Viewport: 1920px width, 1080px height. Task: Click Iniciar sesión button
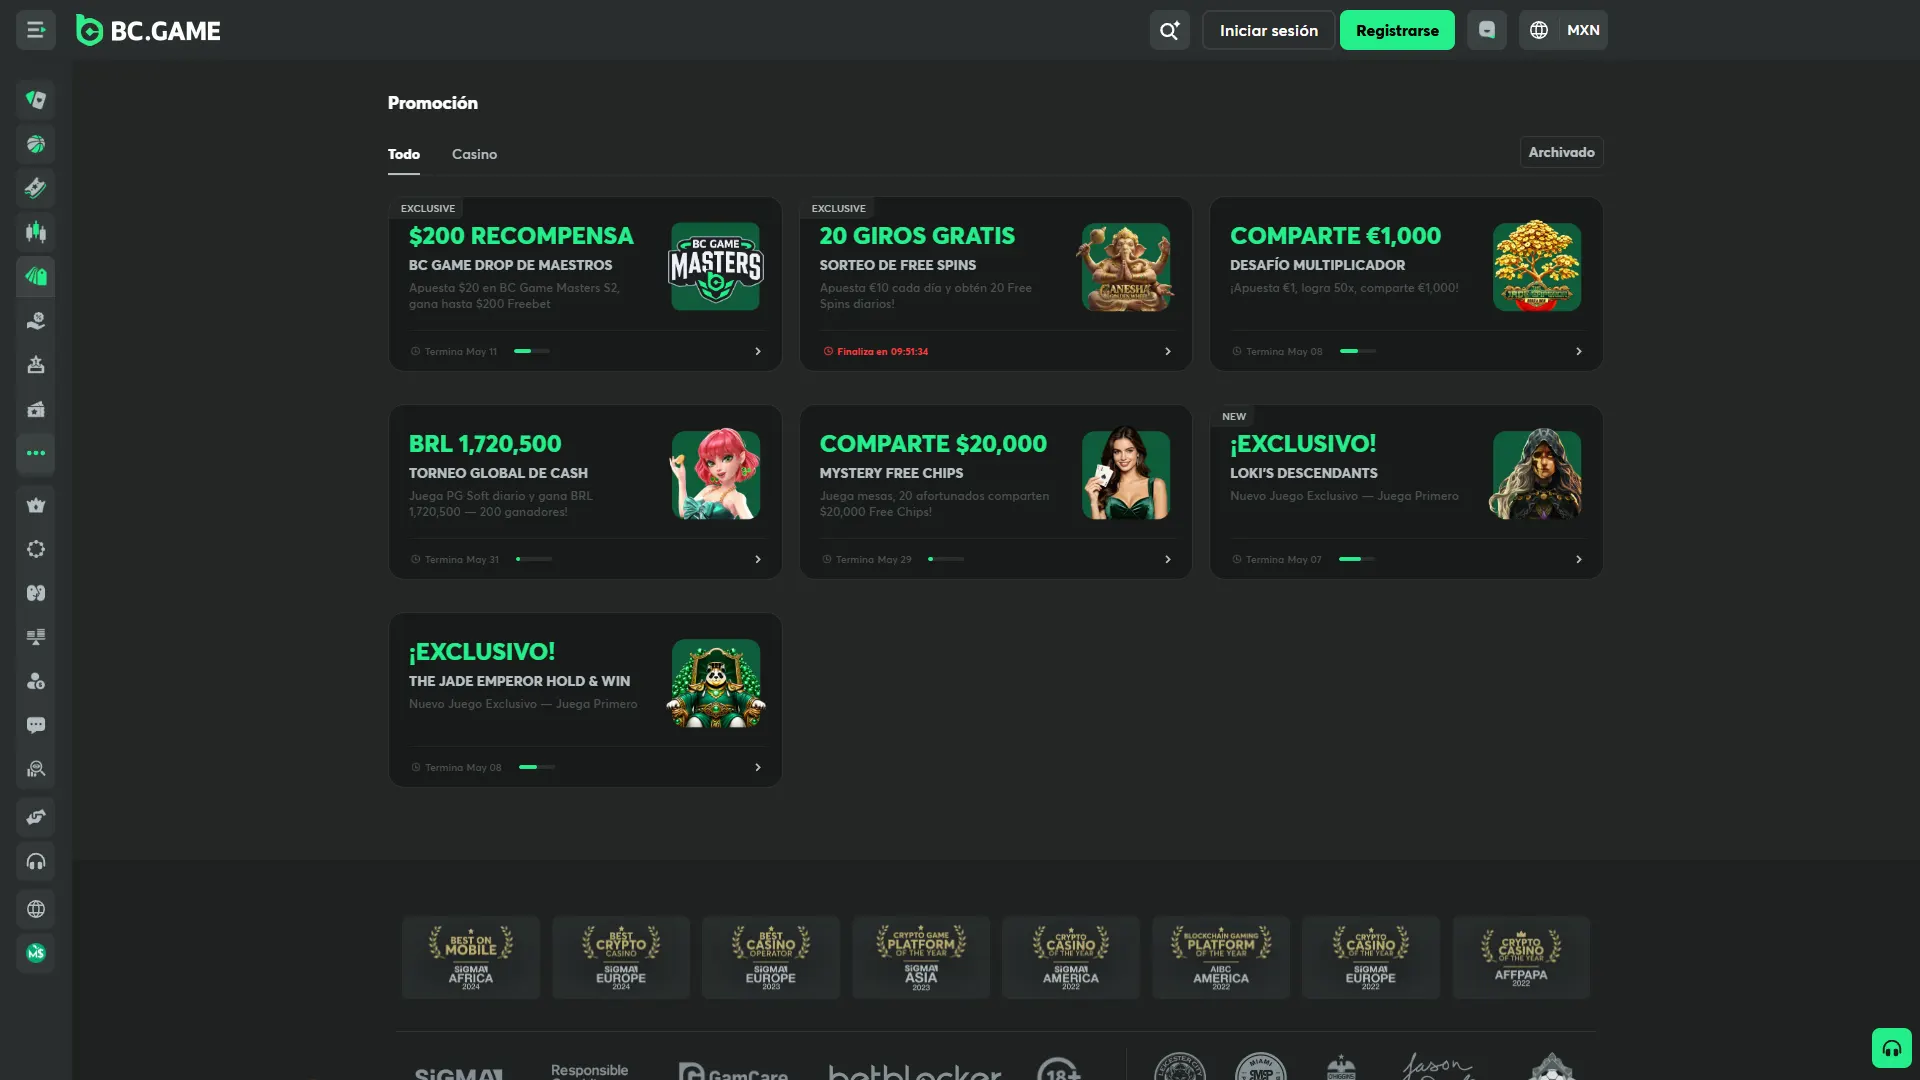[1269, 30]
